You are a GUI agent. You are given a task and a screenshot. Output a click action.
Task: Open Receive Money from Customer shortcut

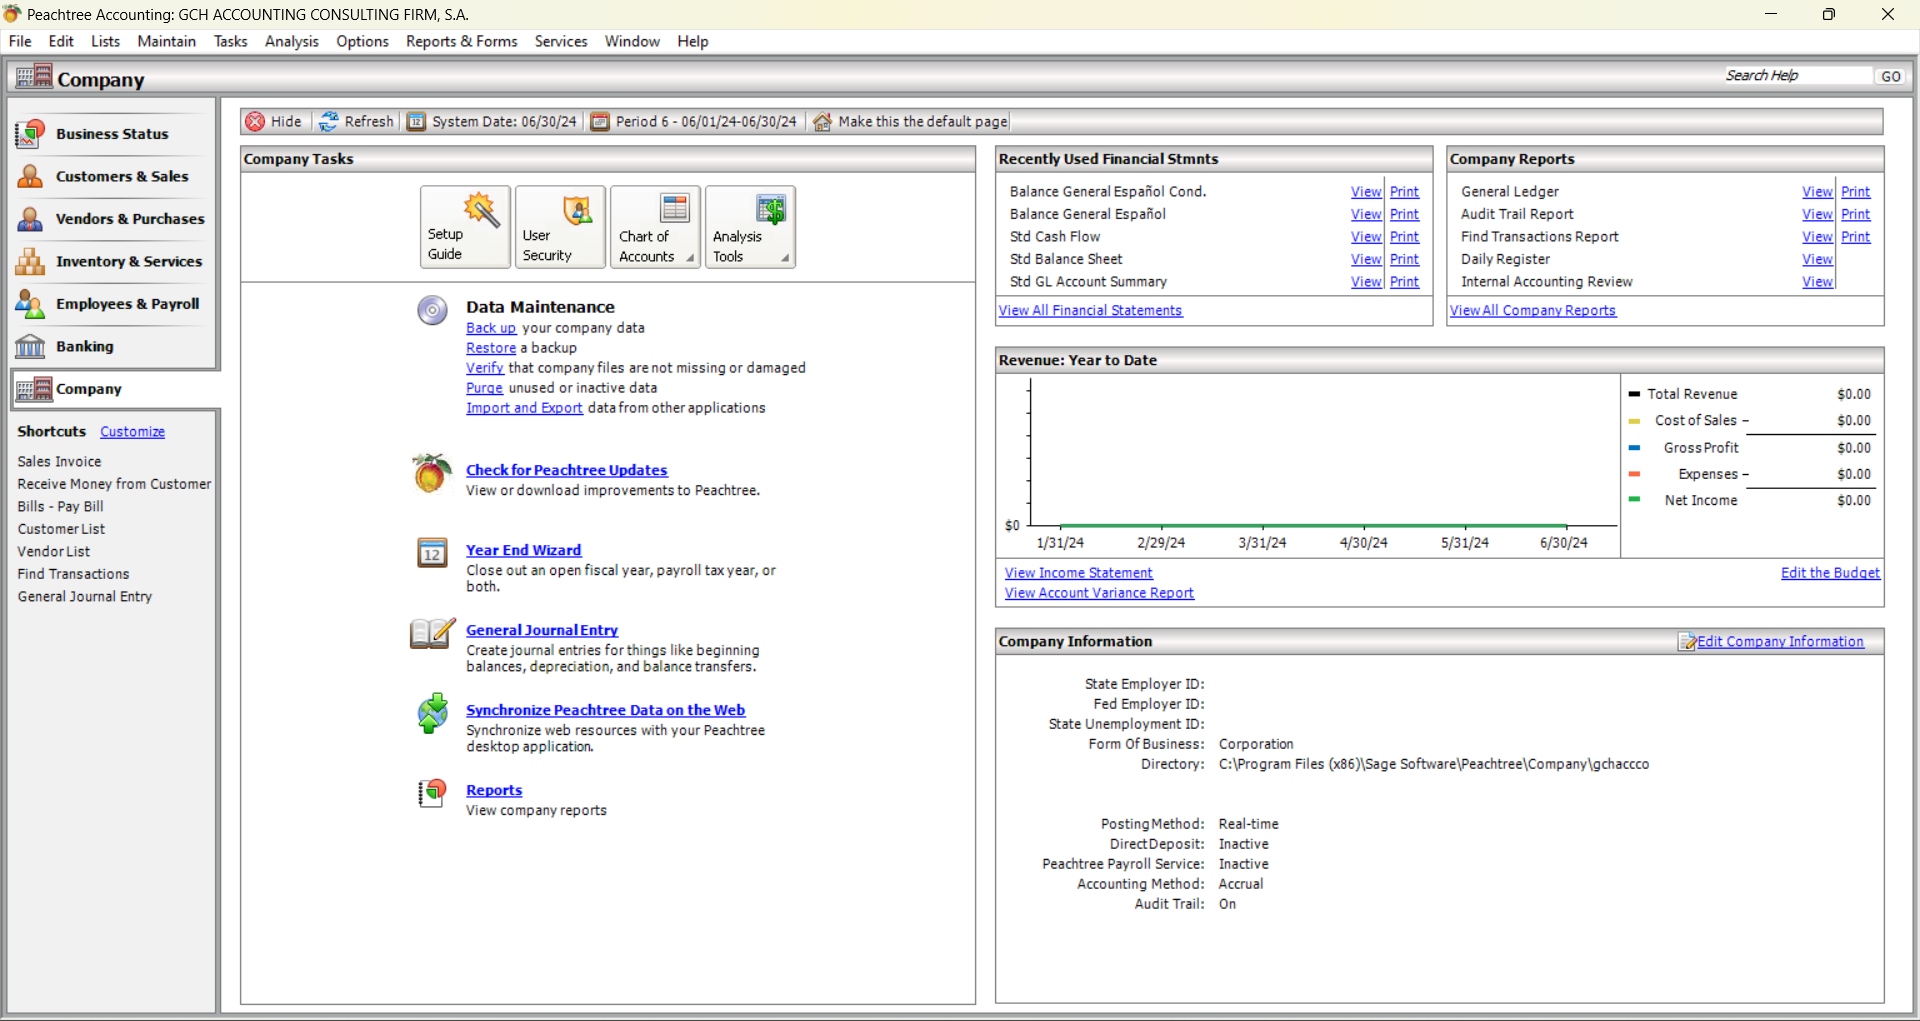(x=114, y=484)
